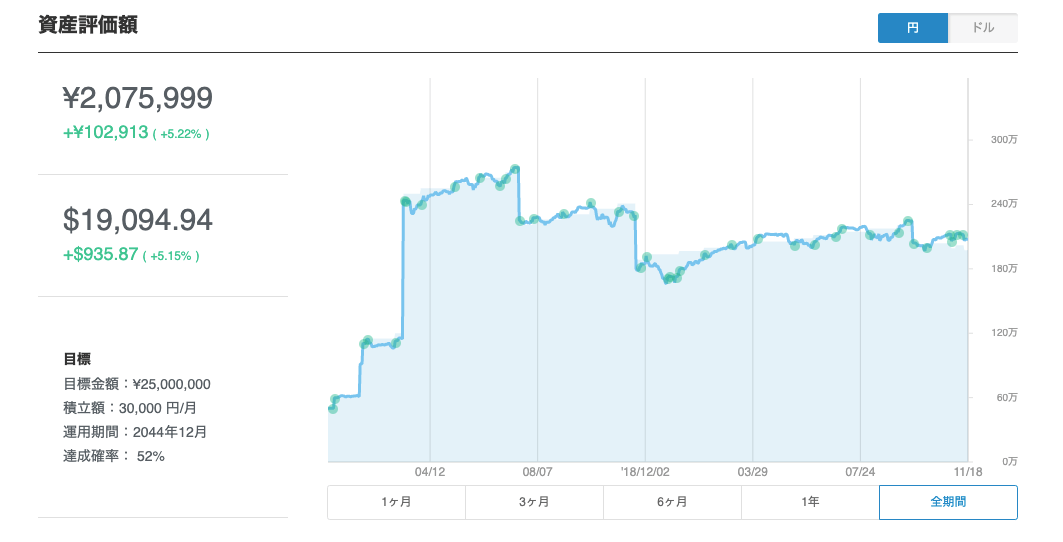
Task: Click the 目標金額 ¥25,000,000 line
Action: click(137, 384)
